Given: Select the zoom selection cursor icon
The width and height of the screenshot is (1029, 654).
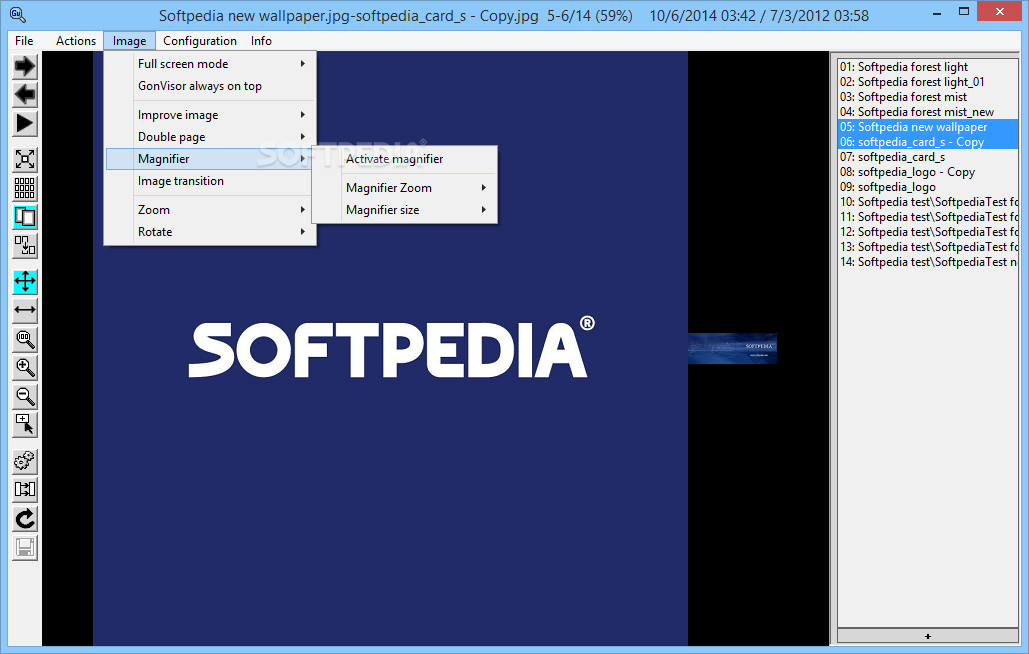Looking at the screenshot, I should click(x=25, y=426).
